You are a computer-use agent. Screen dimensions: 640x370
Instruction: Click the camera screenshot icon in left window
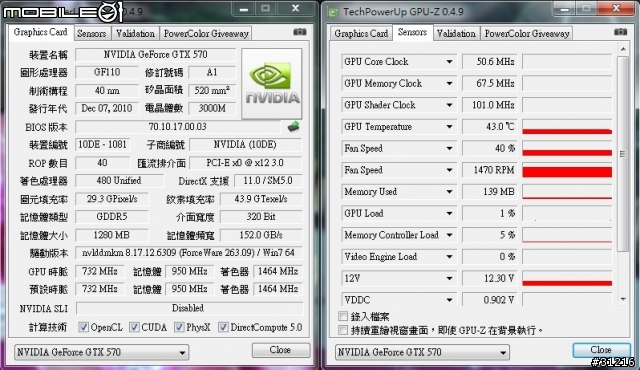pyautogui.click(x=300, y=32)
